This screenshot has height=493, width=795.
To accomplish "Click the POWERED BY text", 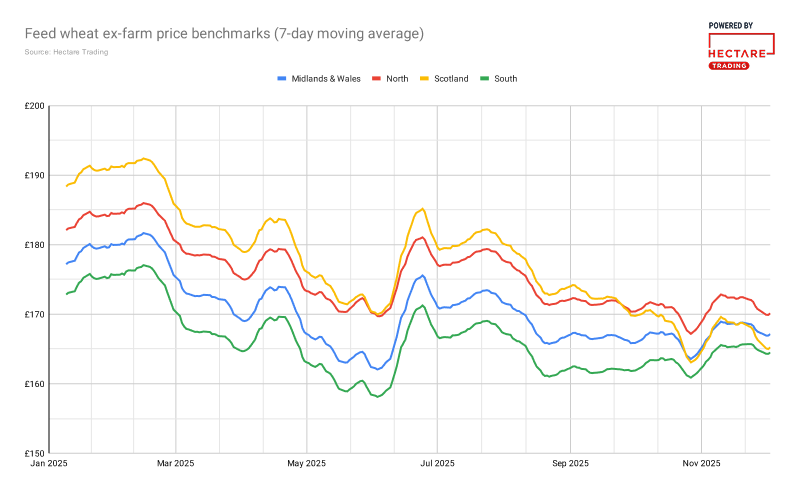I will click(x=730, y=25).
